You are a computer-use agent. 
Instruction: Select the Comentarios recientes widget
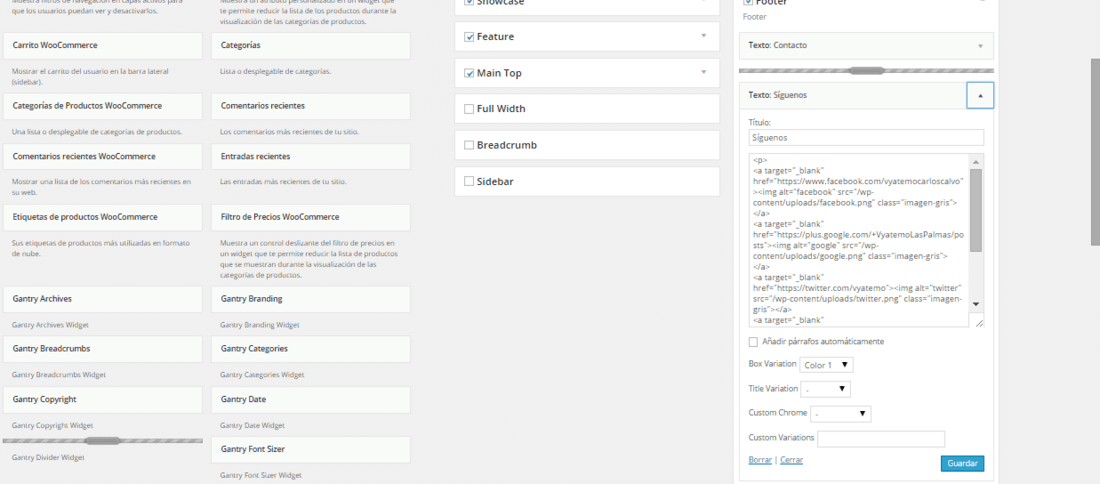[x=311, y=106]
